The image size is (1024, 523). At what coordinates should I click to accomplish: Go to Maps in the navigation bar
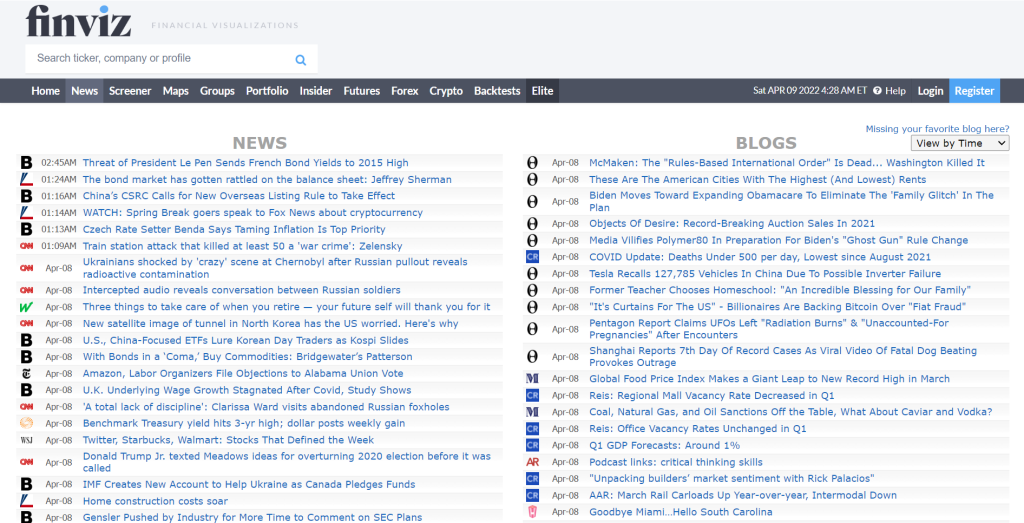pyautogui.click(x=176, y=91)
